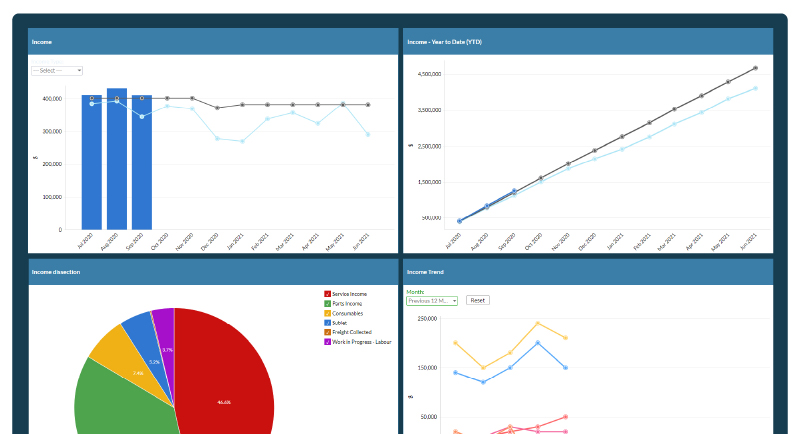The width and height of the screenshot is (800, 434).
Task: Click the Consumables legend label
Action: (347, 314)
